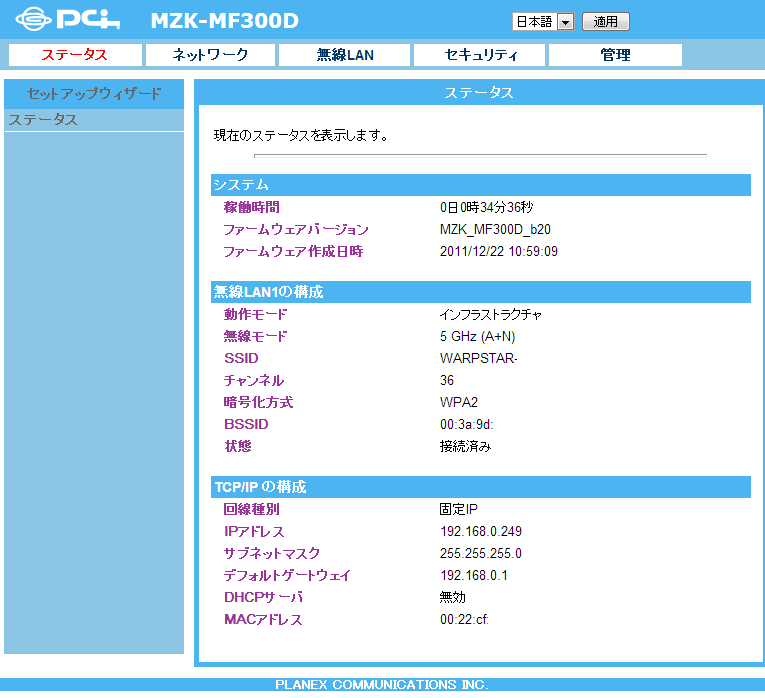765x698 pixels.
Task: Open セットアップウィザード in sidebar
Action: [x=94, y=94]
